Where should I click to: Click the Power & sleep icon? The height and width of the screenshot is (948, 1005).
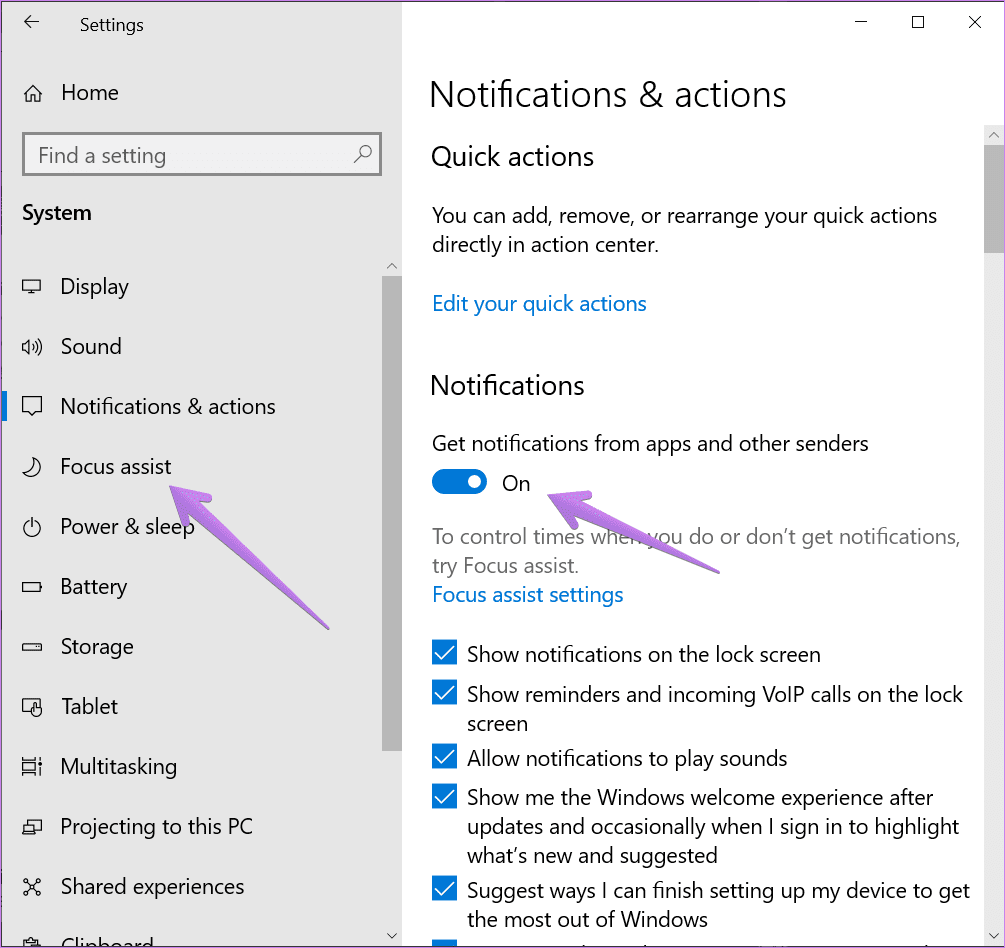(x=33, y=527)
